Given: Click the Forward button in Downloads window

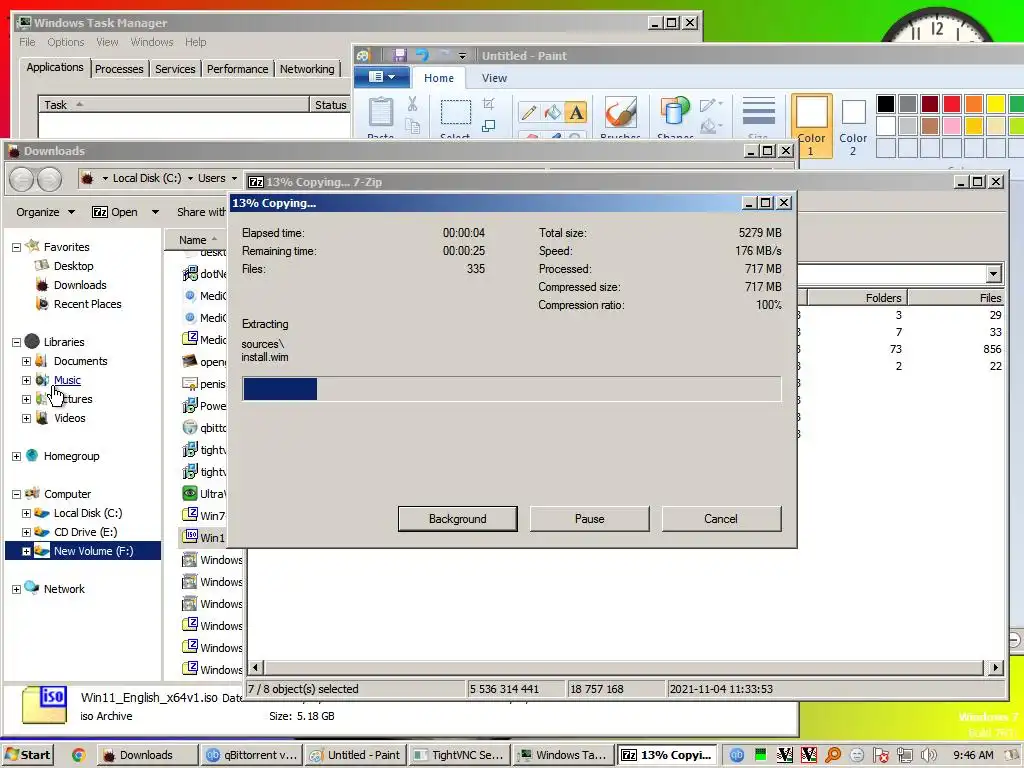Looking at the screenshot, I should click(x=50, y=178).
